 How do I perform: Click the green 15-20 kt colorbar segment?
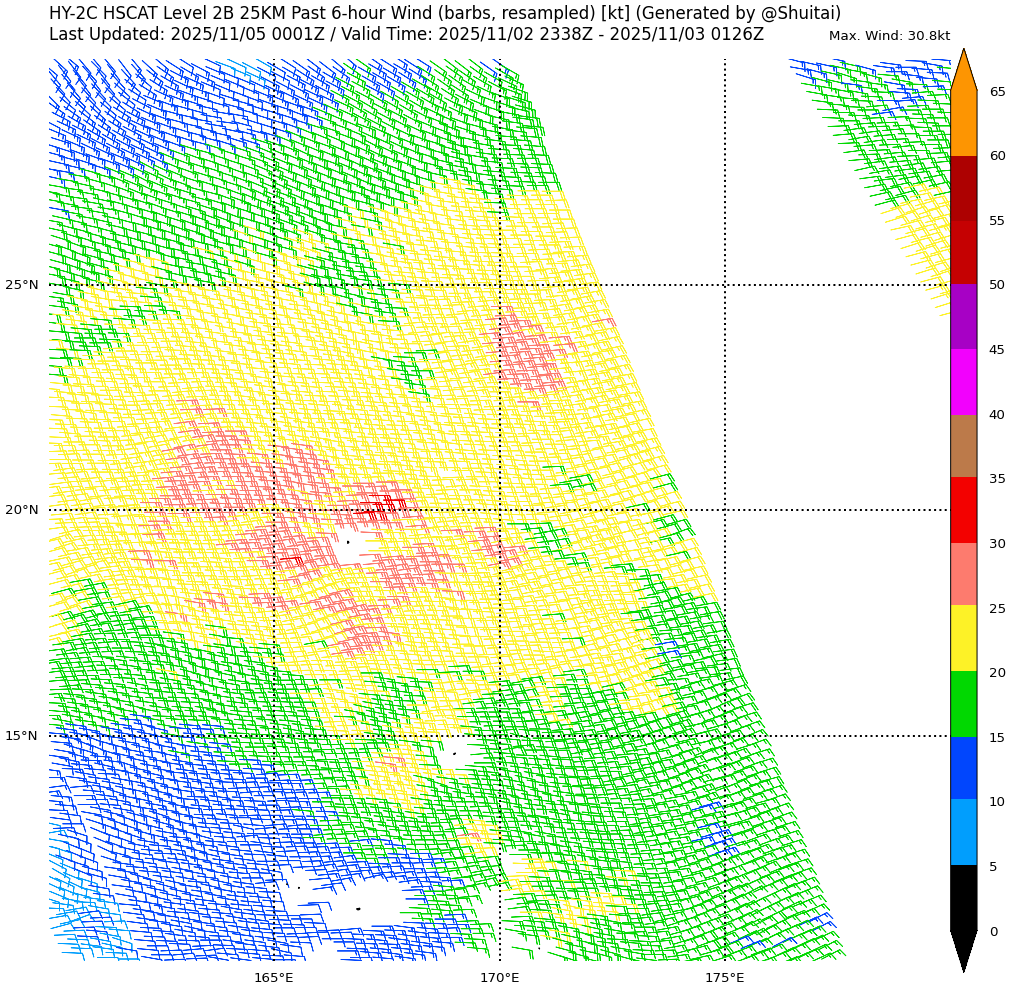(x=963, y=704)
